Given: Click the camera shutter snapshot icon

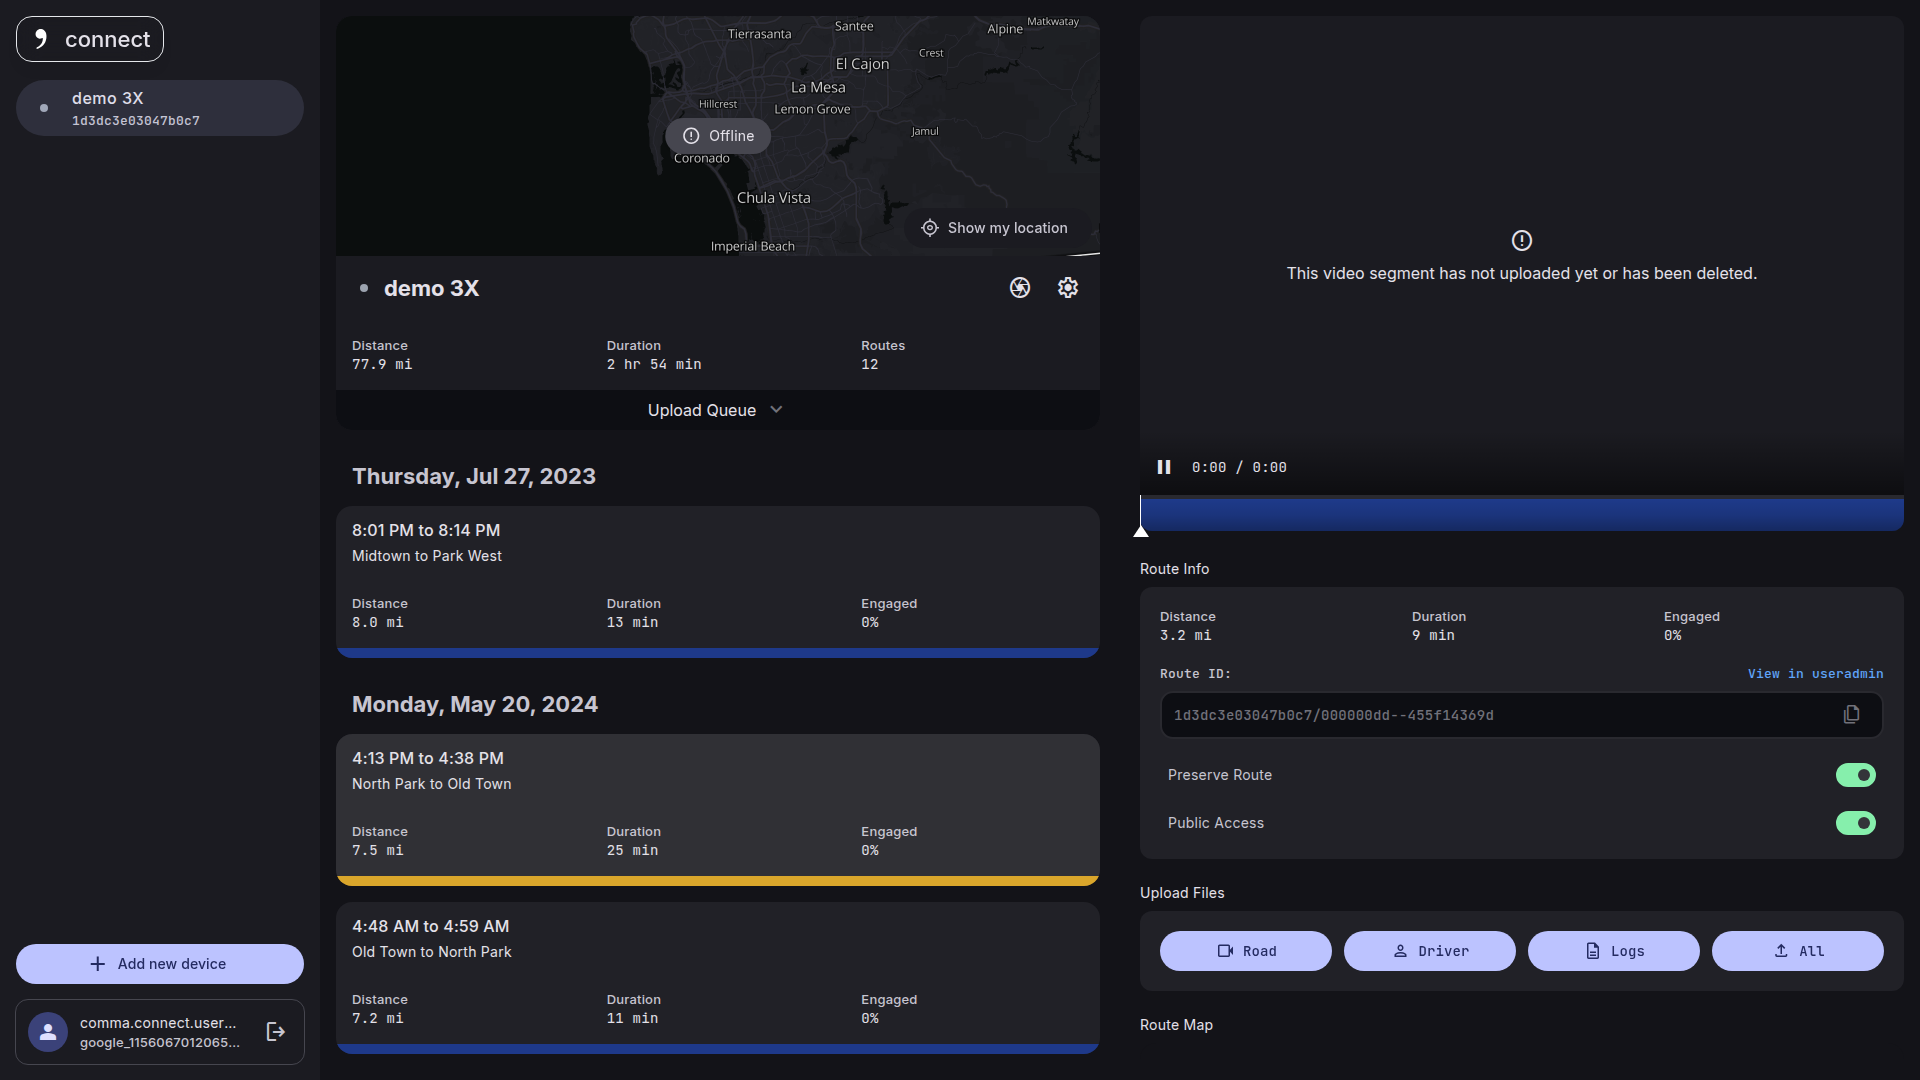Looking at the screenshot, I should click(x=1019, y=288).
